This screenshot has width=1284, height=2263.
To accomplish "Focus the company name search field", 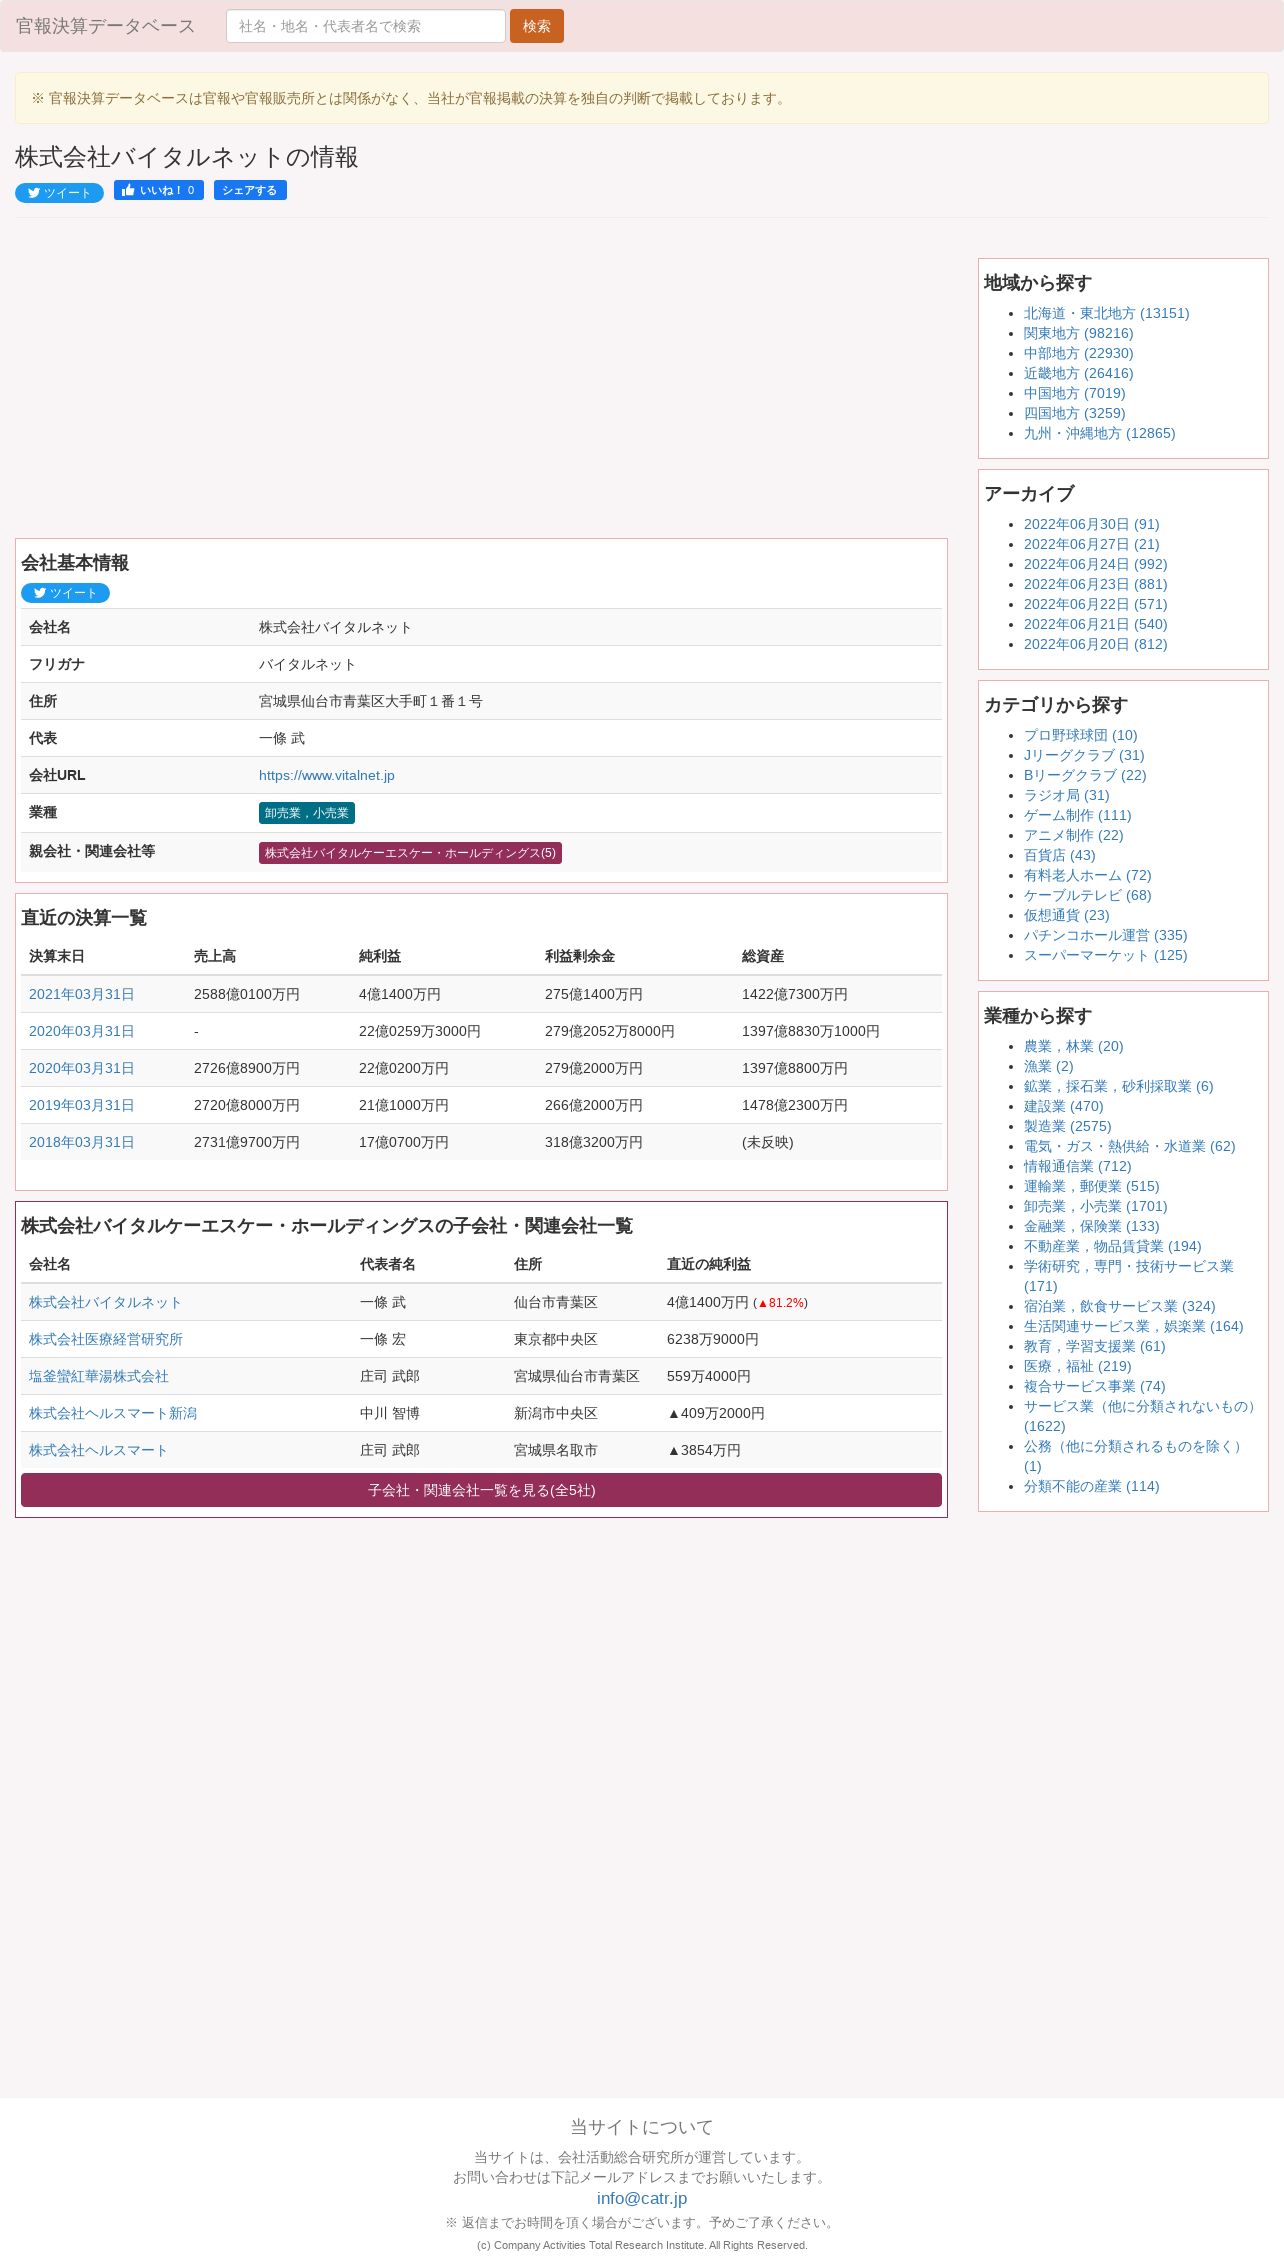I will pos(366,26).
